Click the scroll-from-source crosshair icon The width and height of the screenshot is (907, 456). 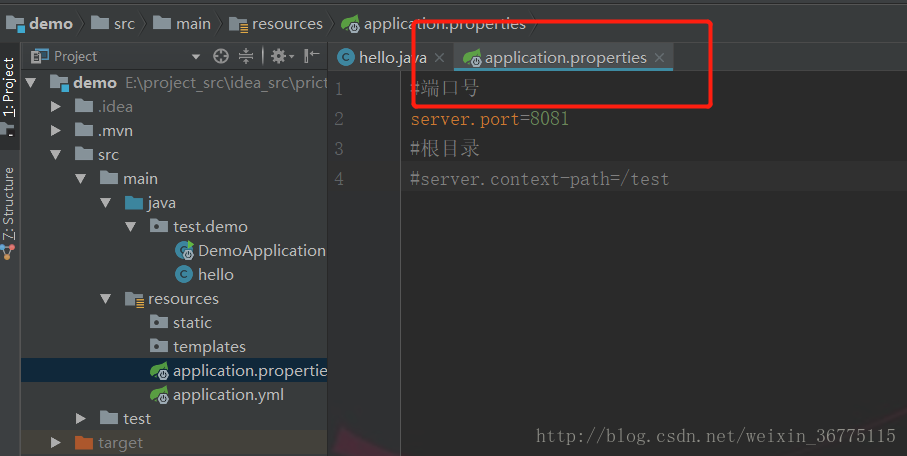[x=221, y=56]
